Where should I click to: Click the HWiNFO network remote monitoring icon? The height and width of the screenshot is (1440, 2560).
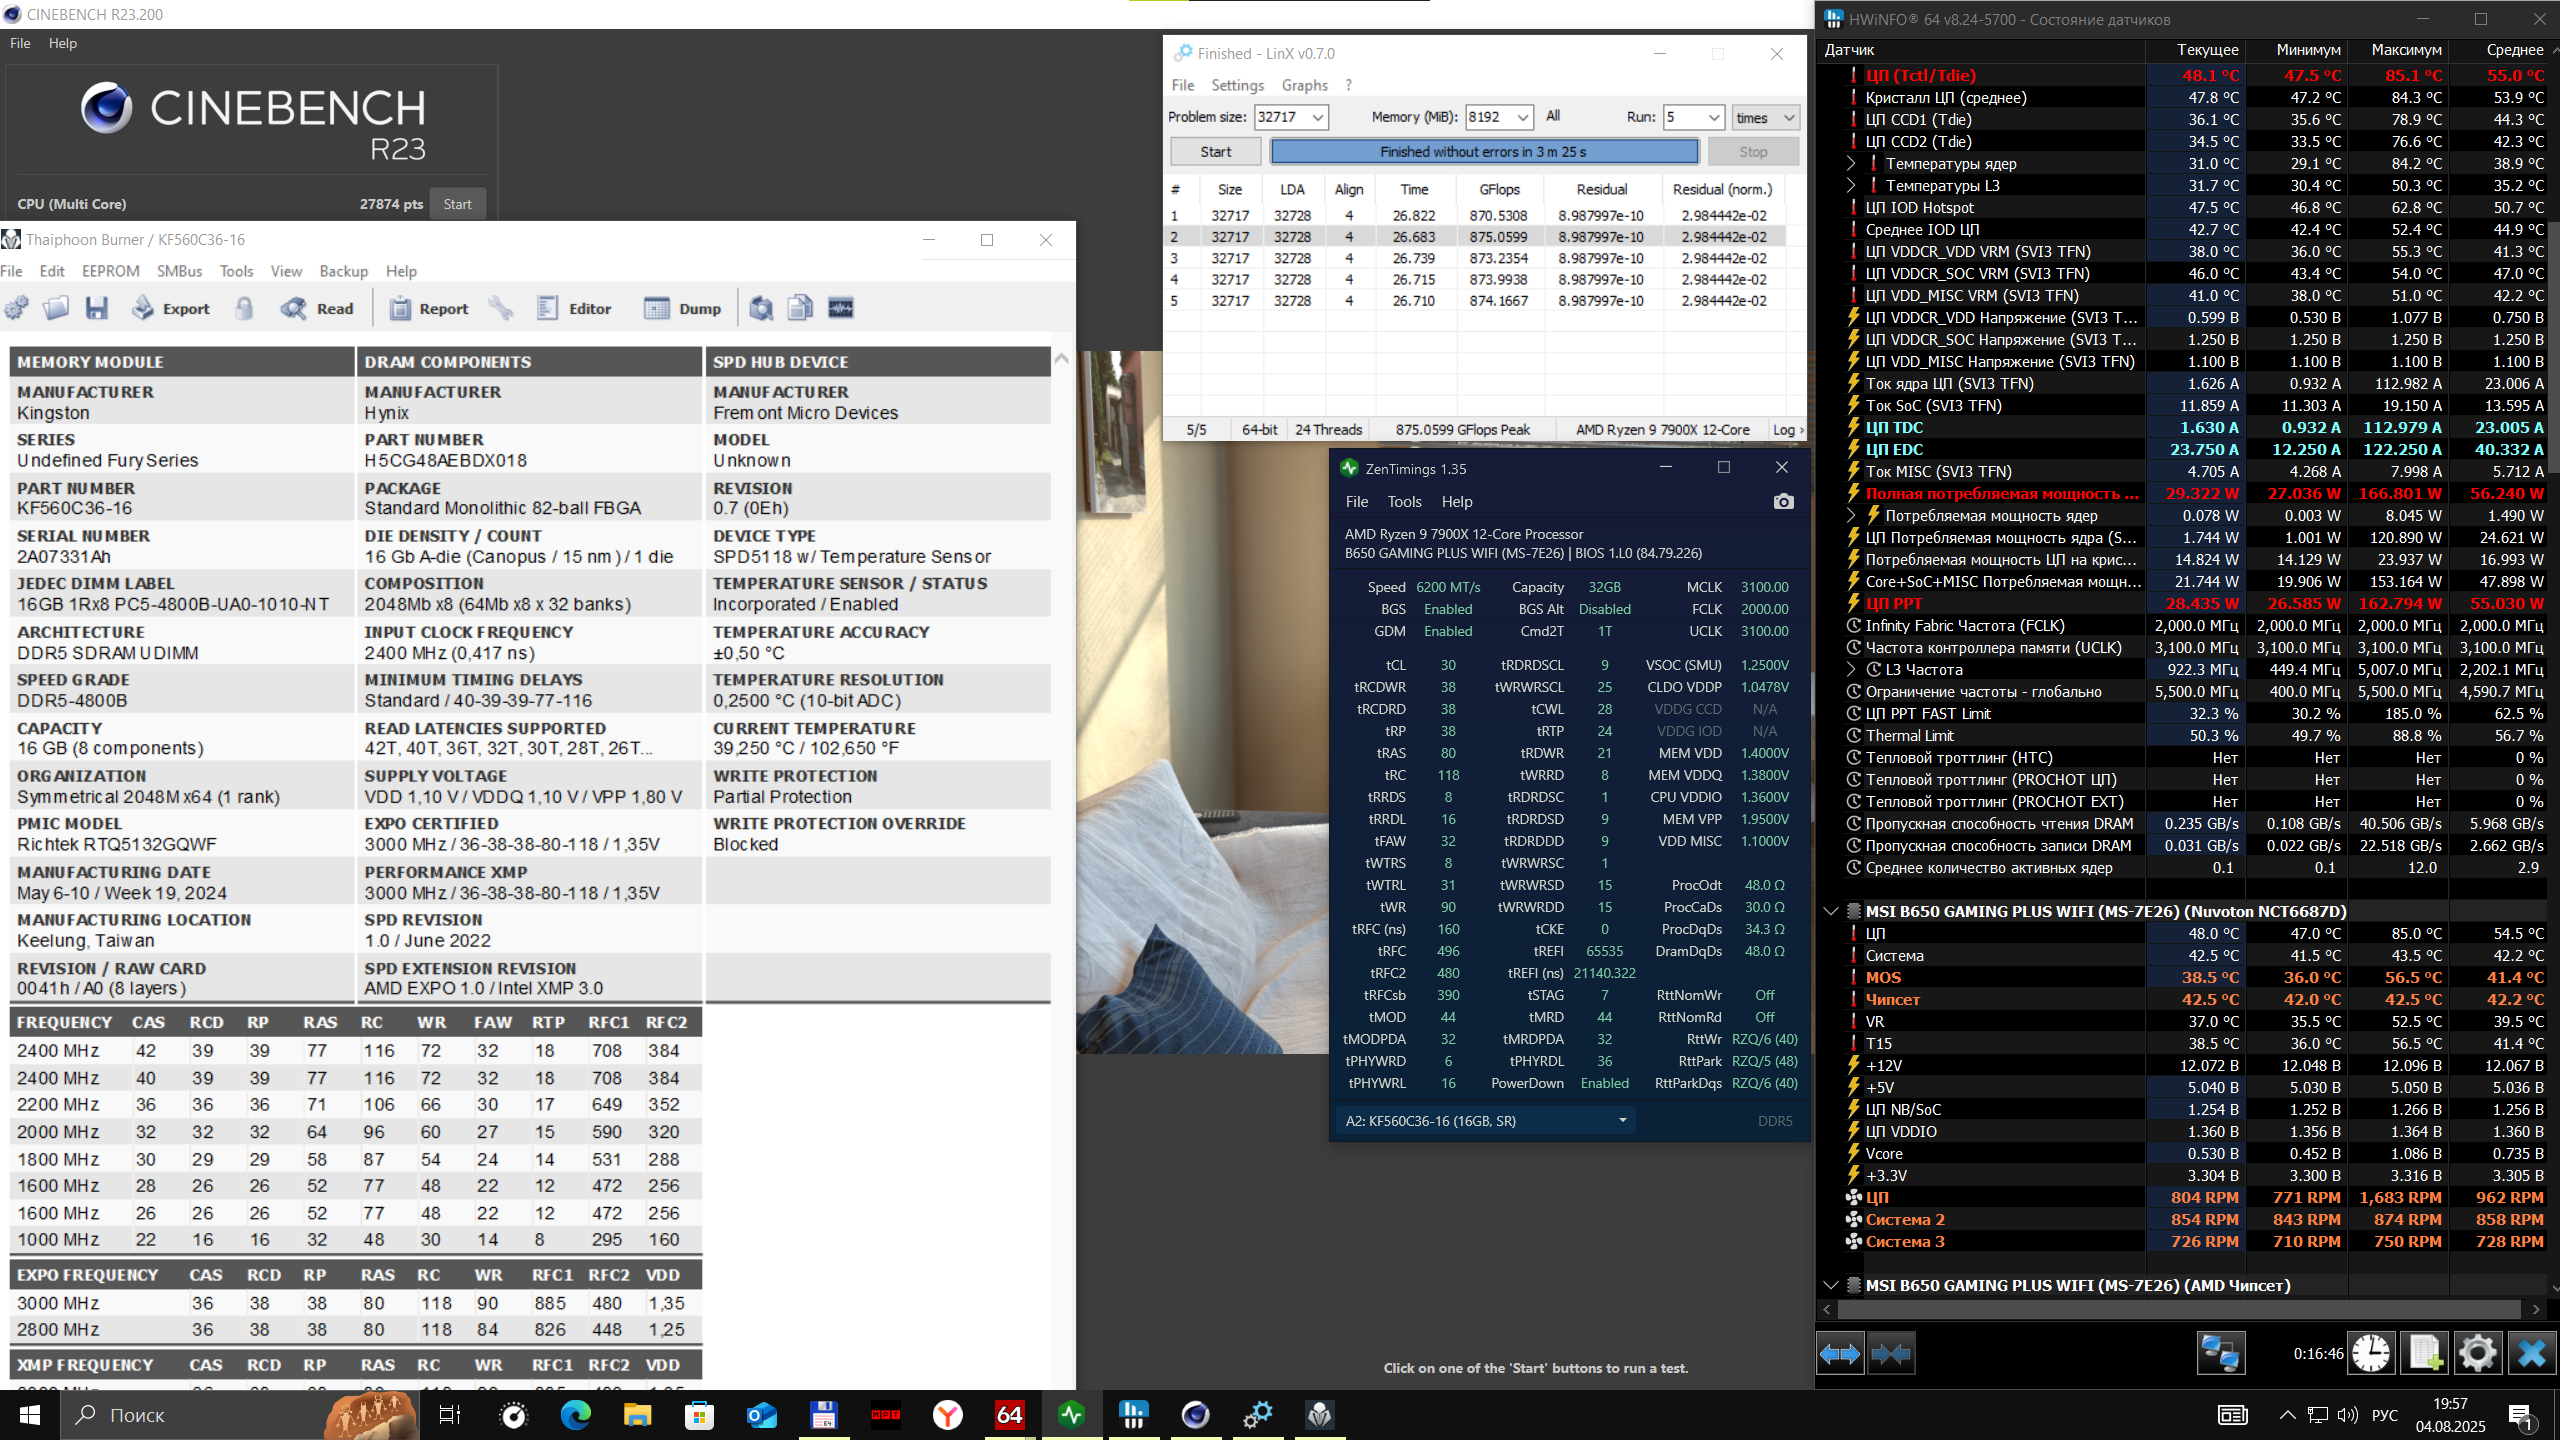(2220, 1354)
